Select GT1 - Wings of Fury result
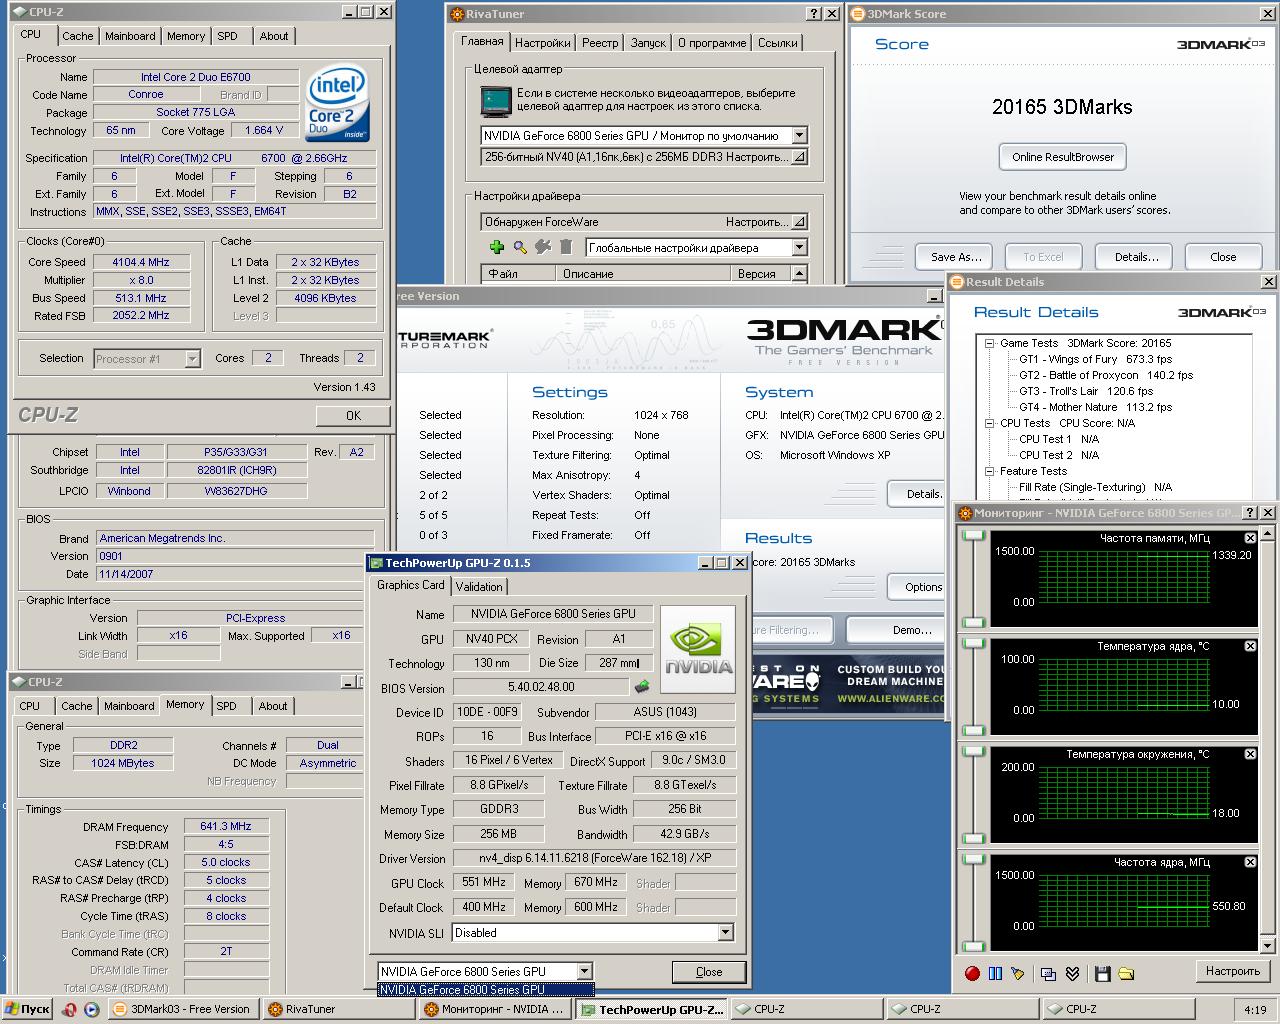 click(x=1096, y=359)
